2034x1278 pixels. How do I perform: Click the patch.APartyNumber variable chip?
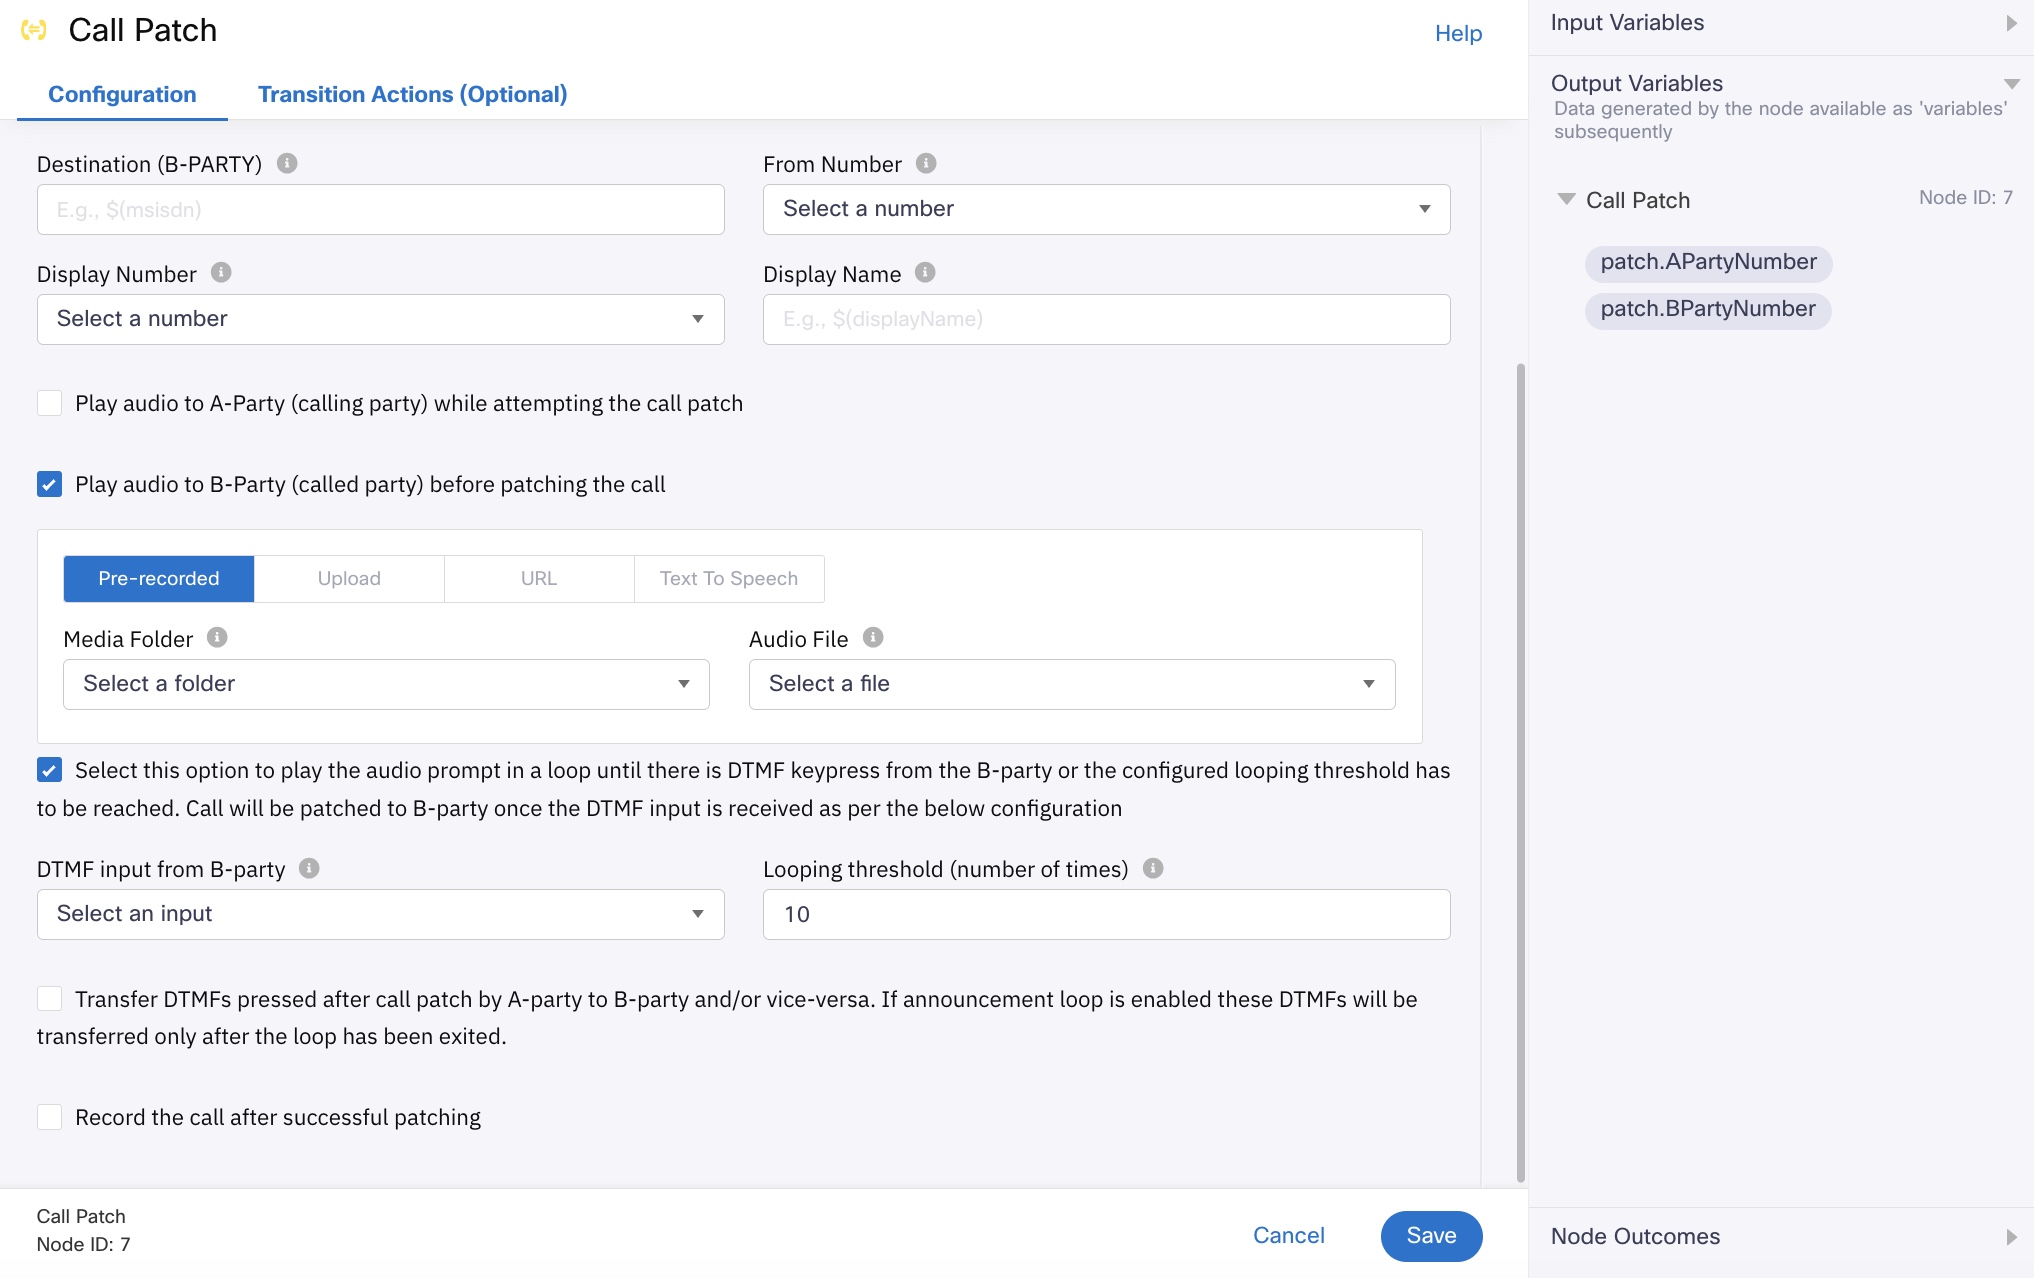point(1708,263)
